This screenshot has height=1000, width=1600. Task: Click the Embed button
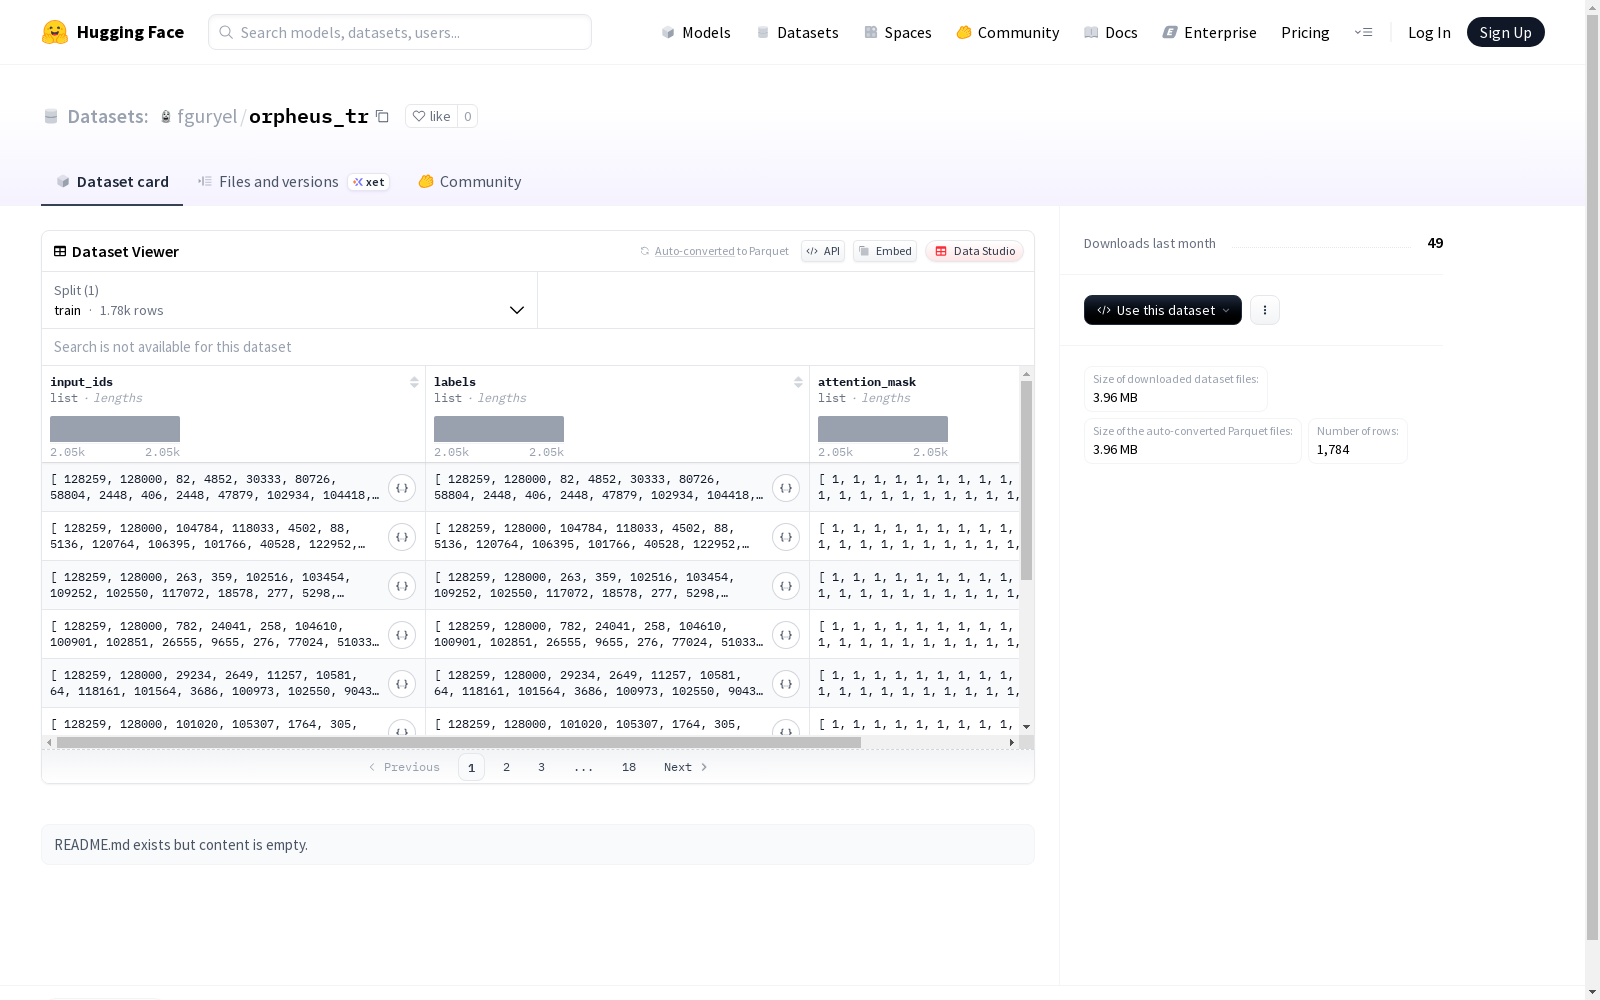point(885,251)
